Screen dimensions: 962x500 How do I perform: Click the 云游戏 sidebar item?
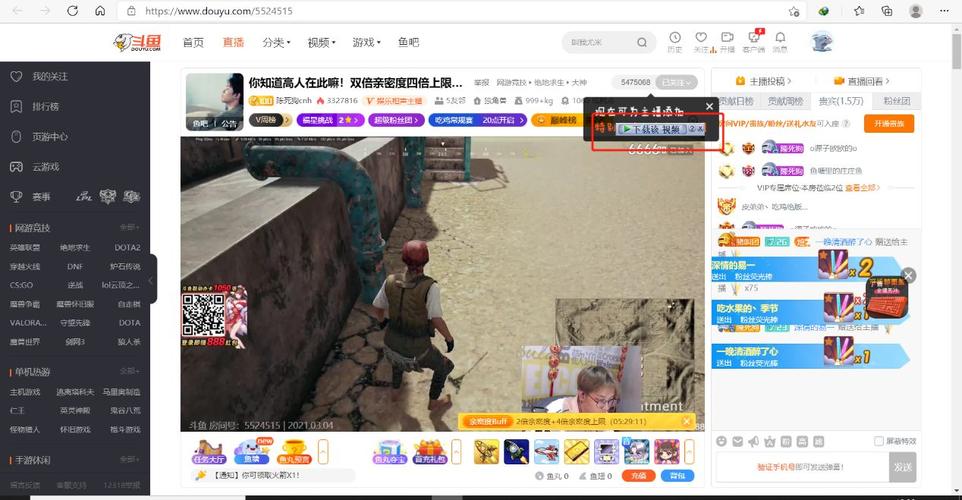click(x=45, y=167)
